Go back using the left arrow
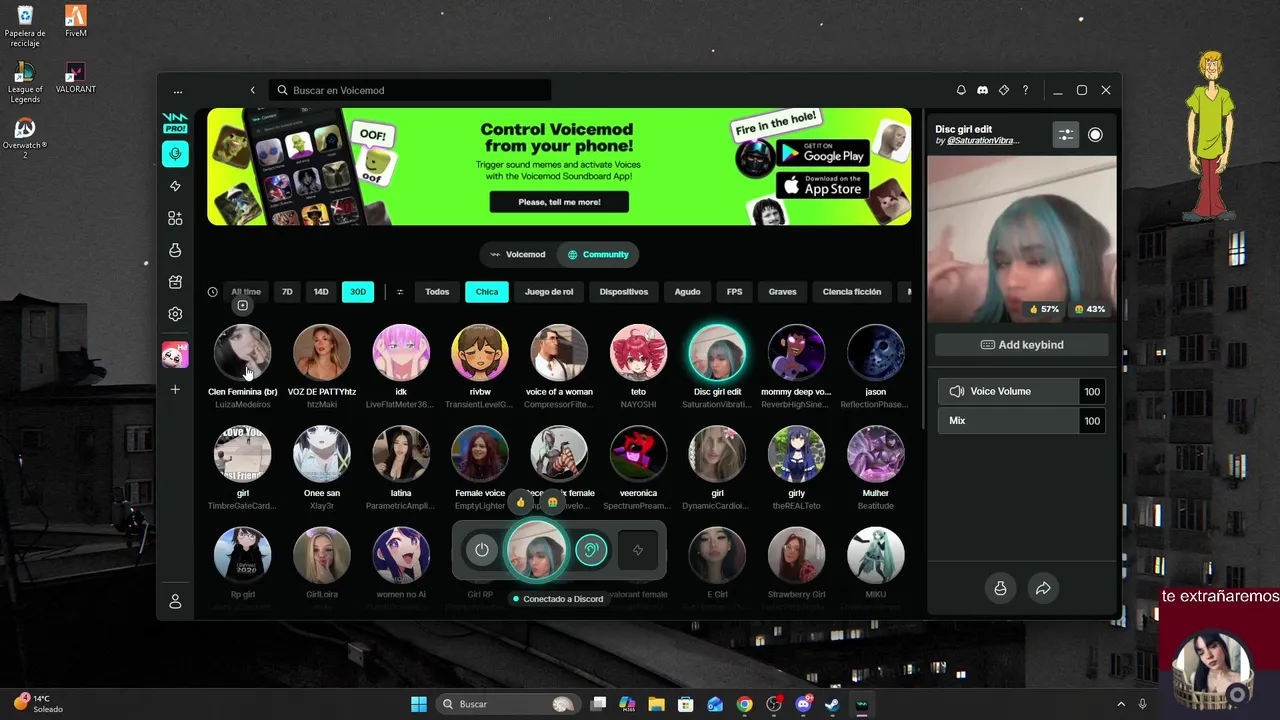The width and height of the screenshot is (1280, 720). (252, 90)
